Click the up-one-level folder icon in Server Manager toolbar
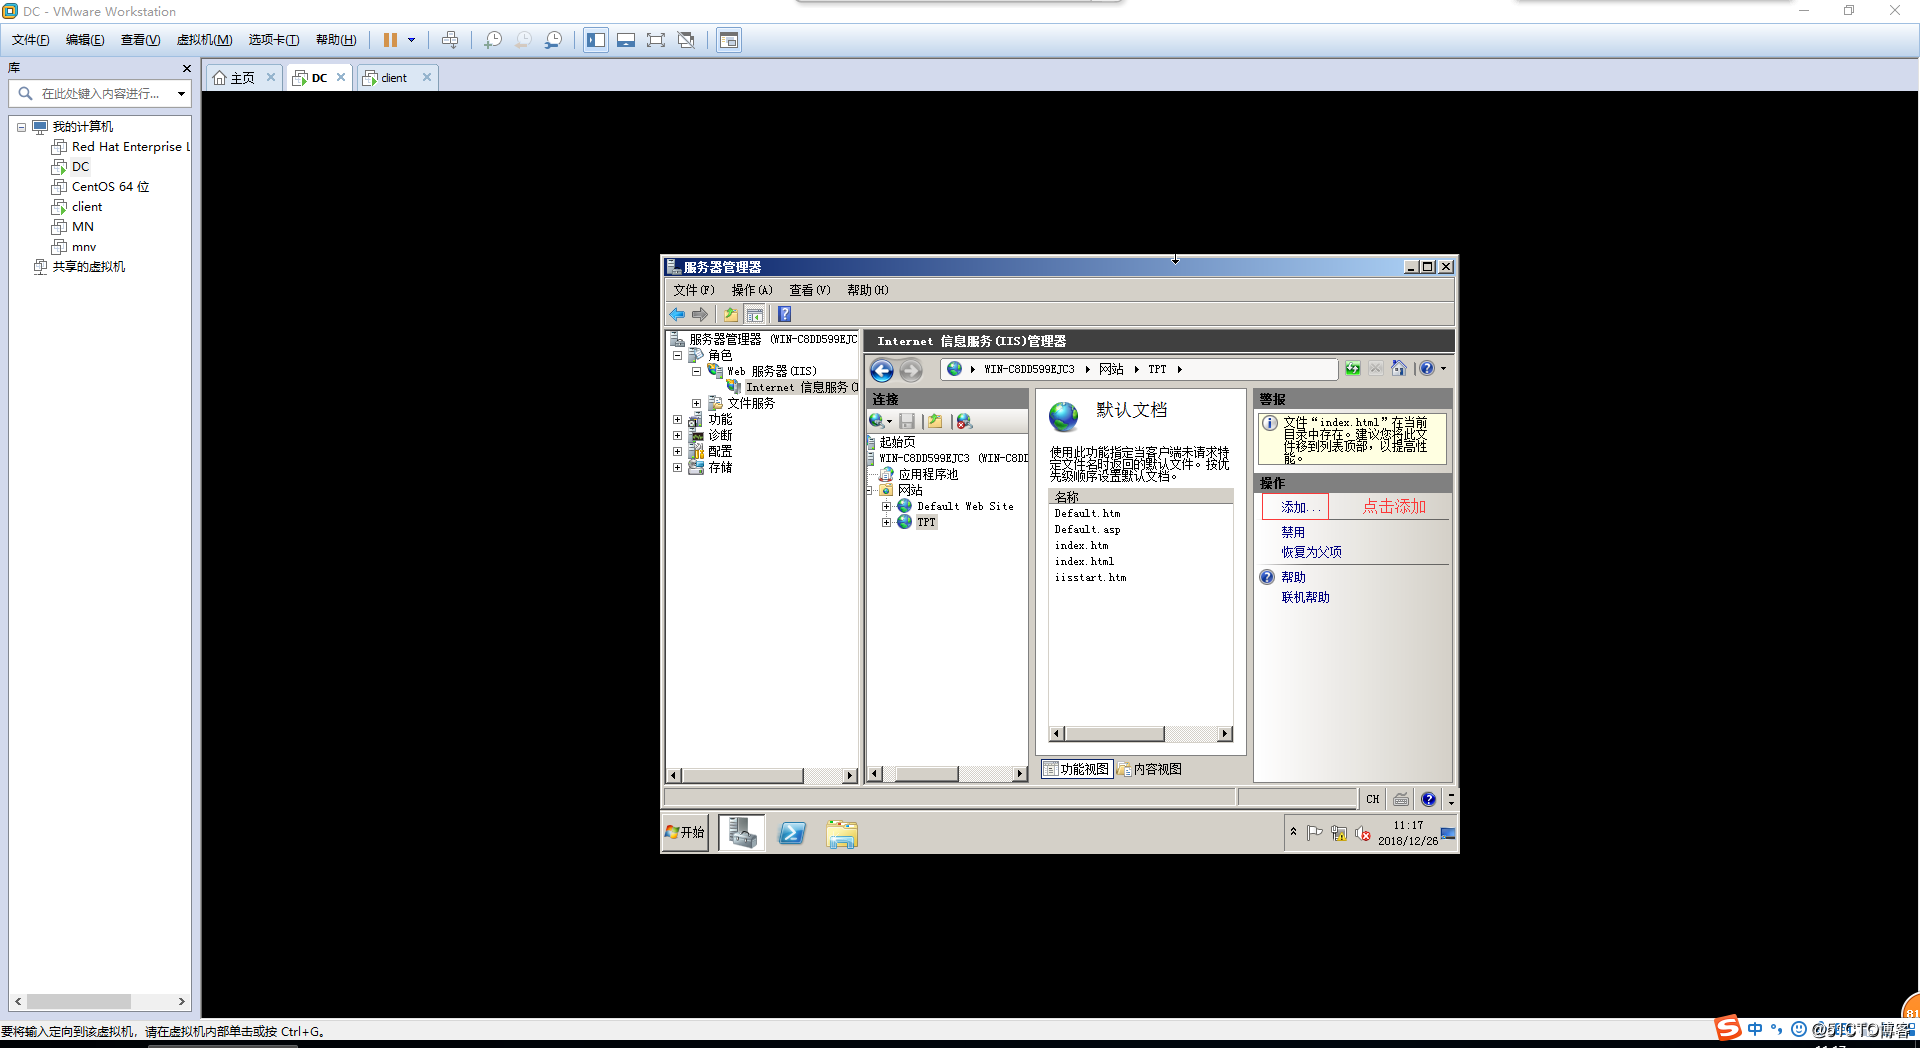Viewport: 1920px width, 1048px height. point(731,314)
